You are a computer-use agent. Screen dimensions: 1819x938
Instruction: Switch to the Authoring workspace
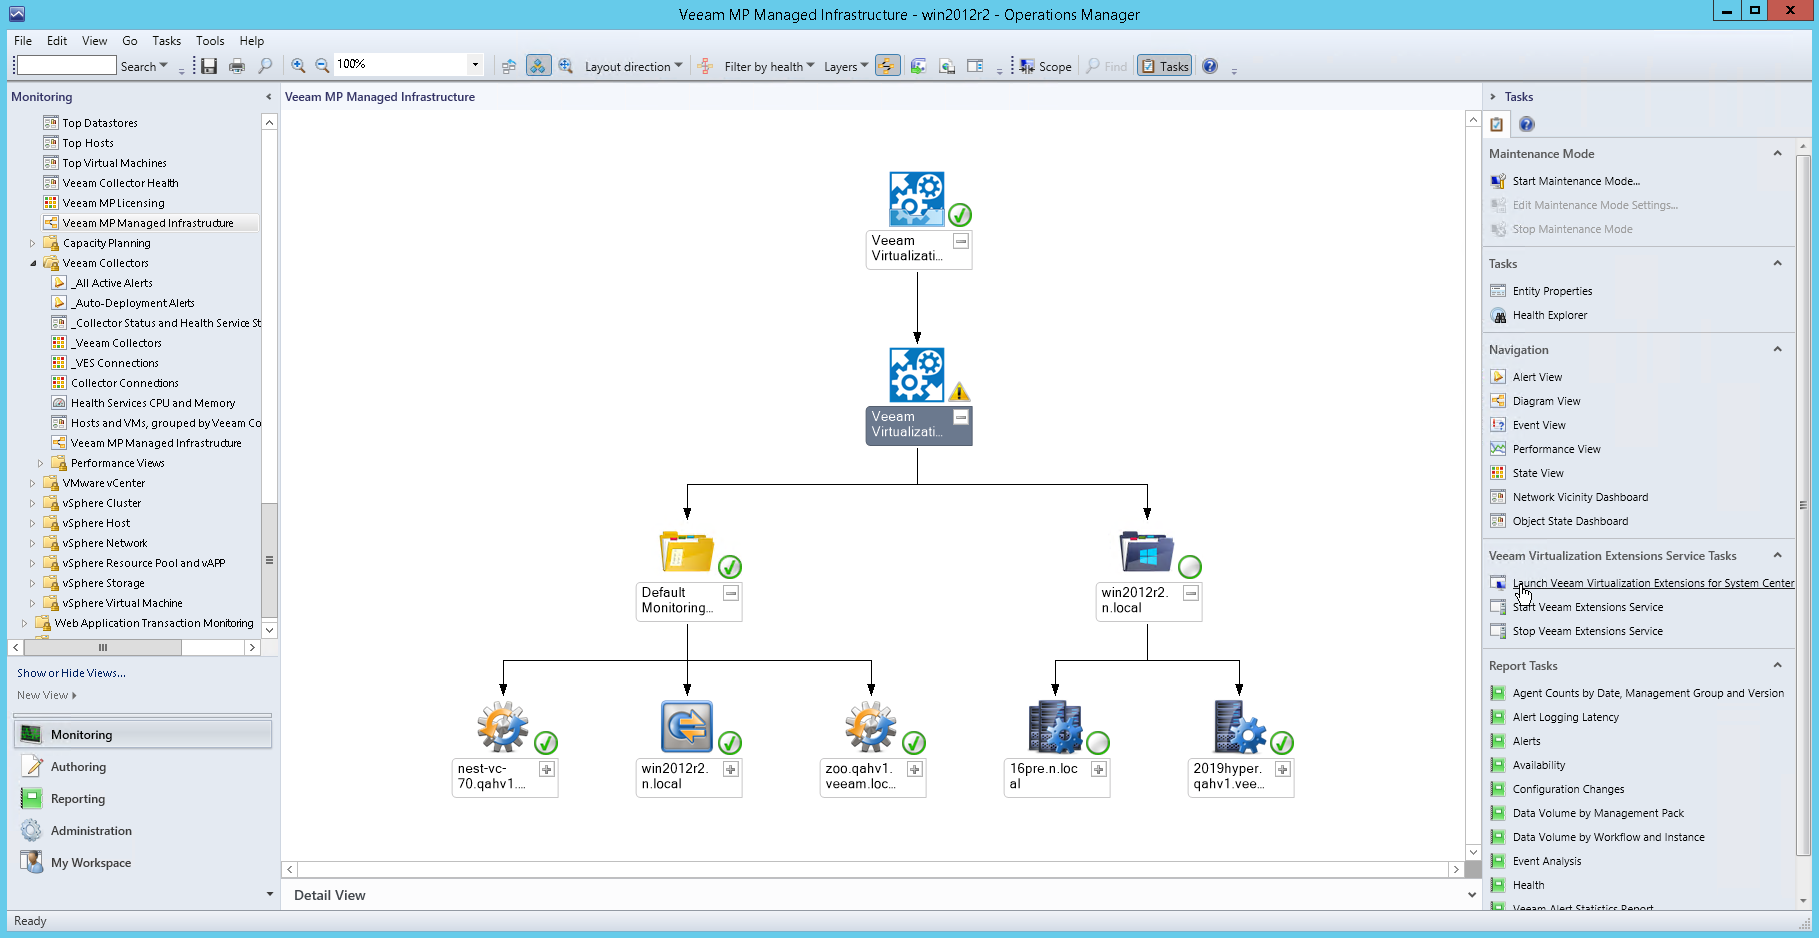pyautogui.click(x=143, y=767)
